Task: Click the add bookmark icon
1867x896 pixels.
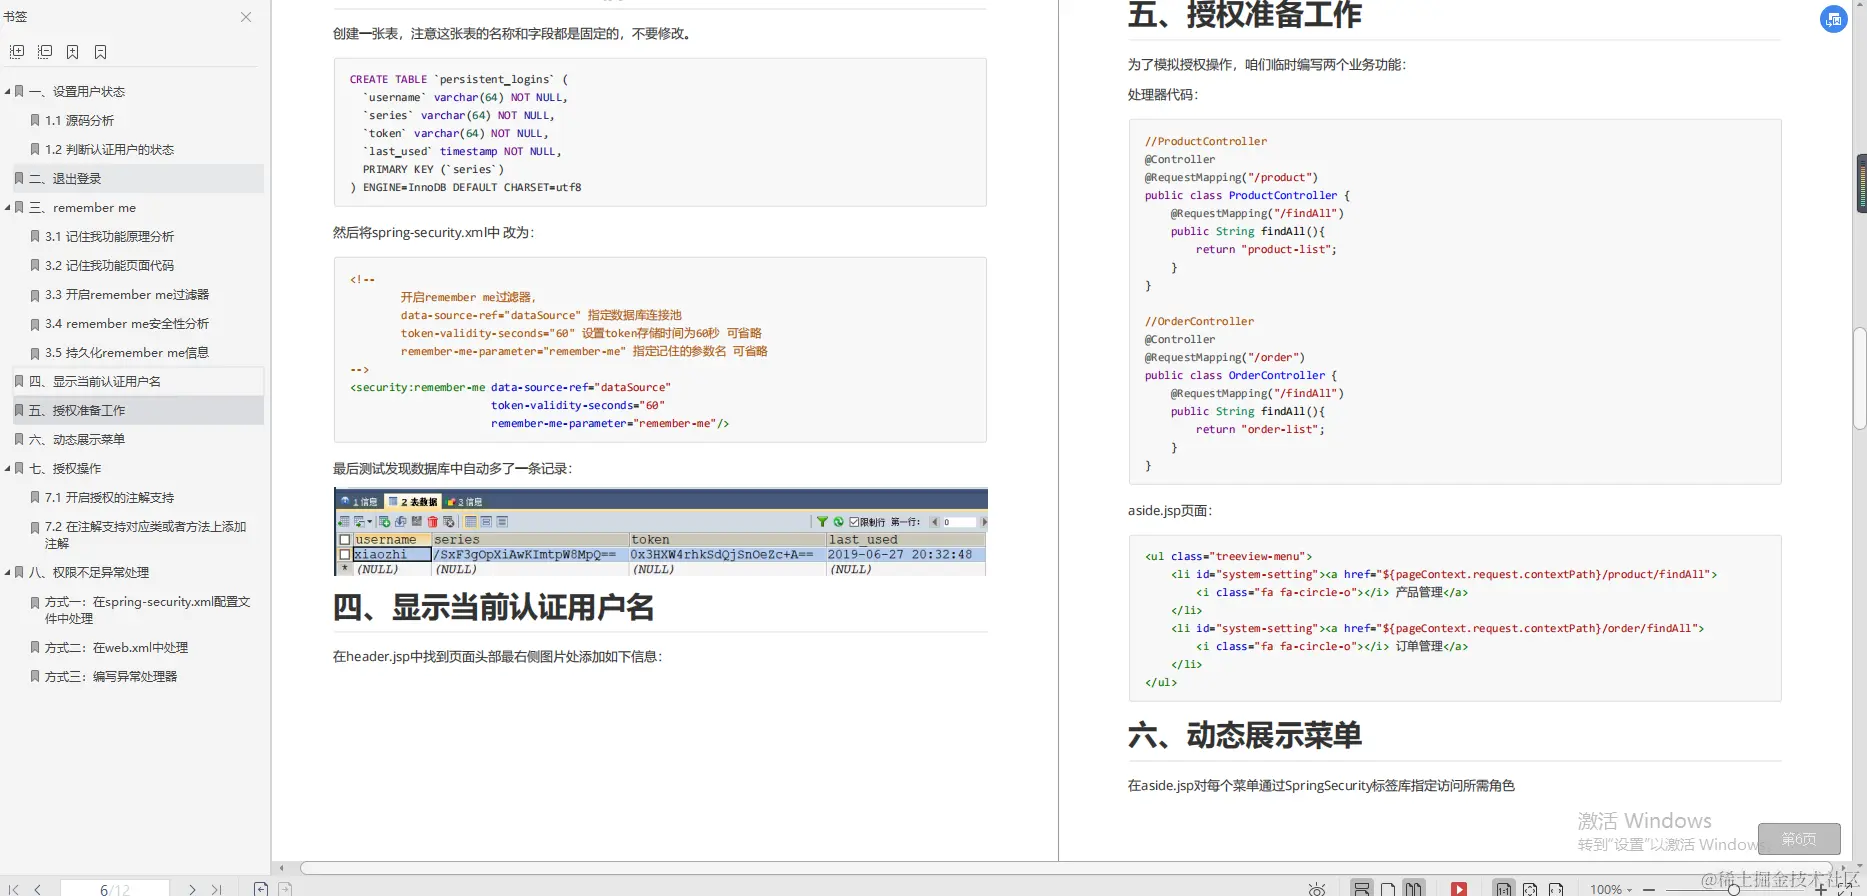Action: click(x=73, y=52)
